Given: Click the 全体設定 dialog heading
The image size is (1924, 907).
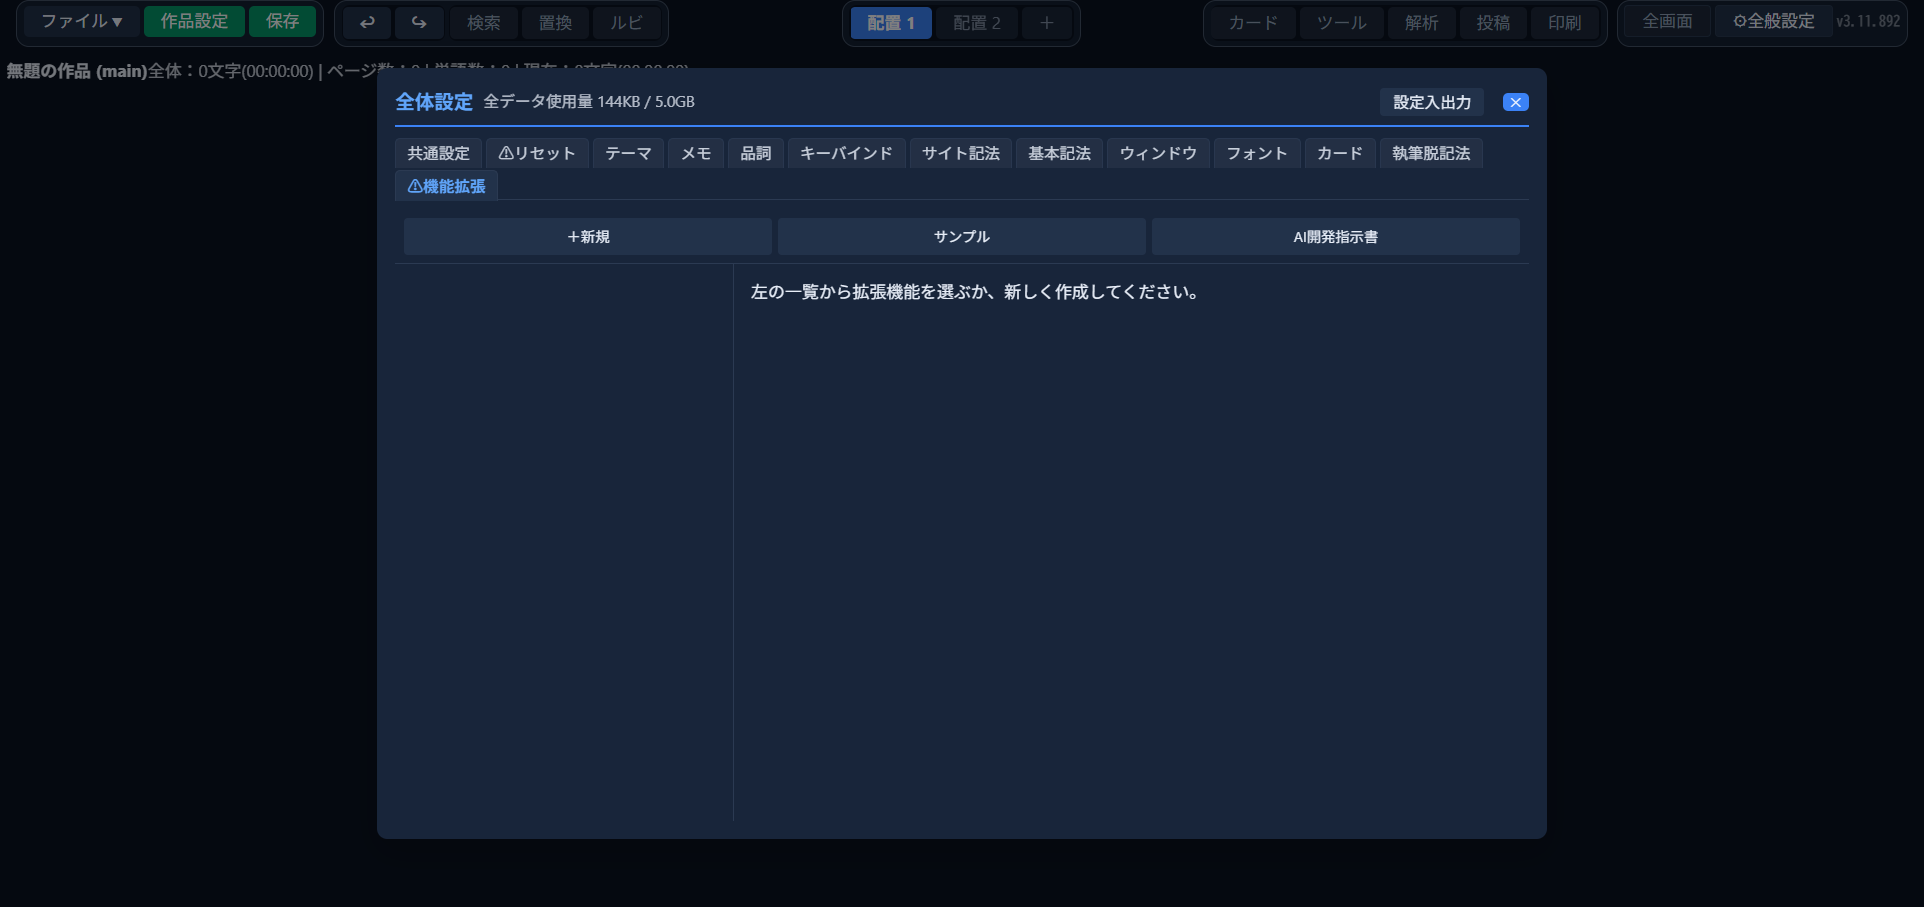Looking at the screenshot, I should 434,102.
